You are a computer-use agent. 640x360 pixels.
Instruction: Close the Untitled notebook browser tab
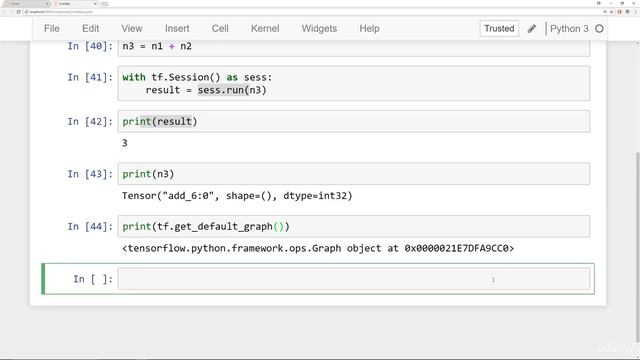(95, 4)
